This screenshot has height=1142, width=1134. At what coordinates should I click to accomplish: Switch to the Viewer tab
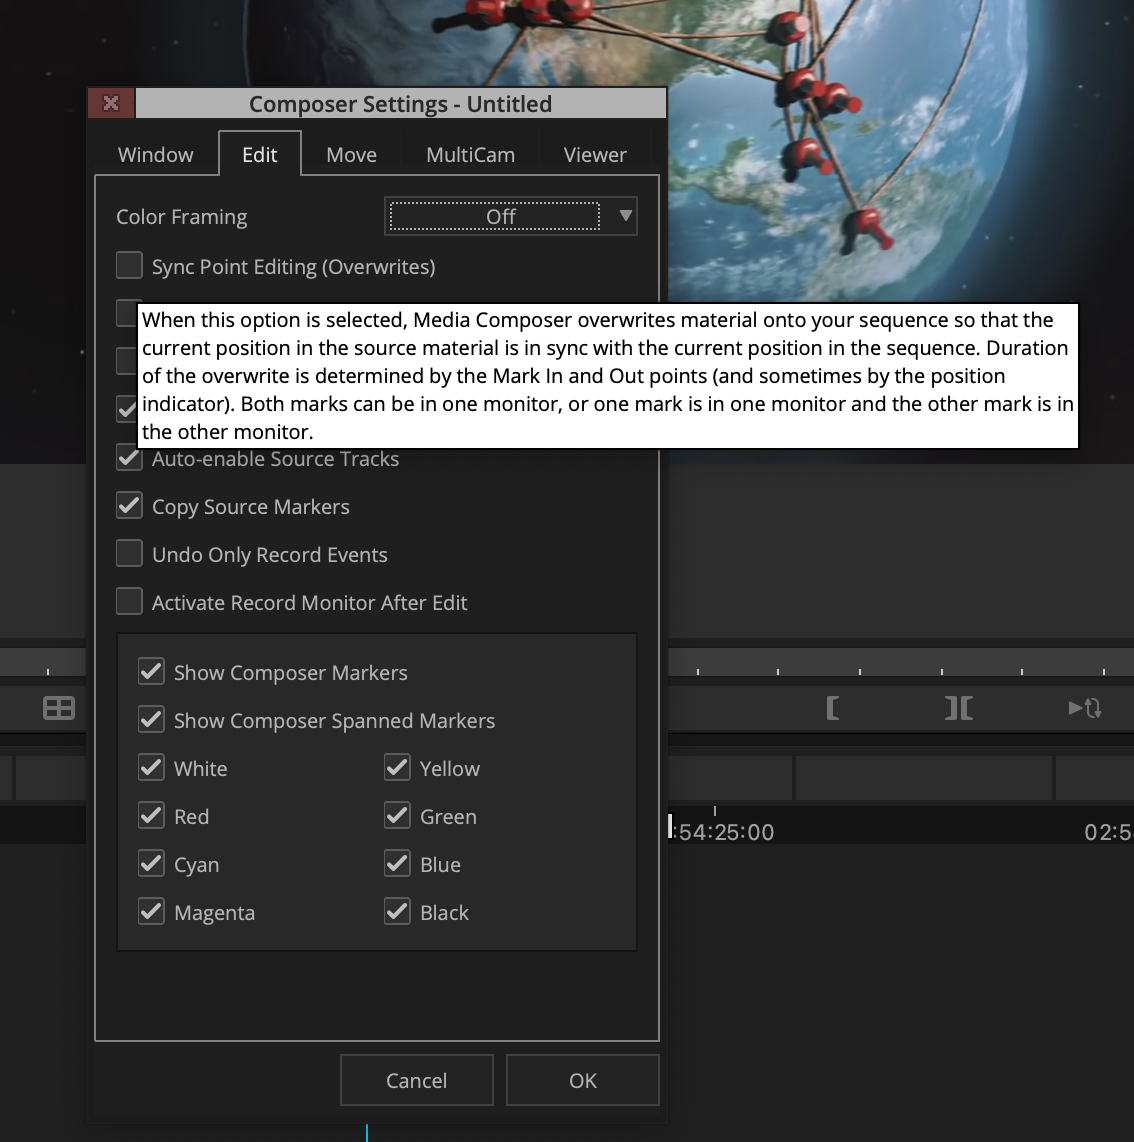coord(594,154)
